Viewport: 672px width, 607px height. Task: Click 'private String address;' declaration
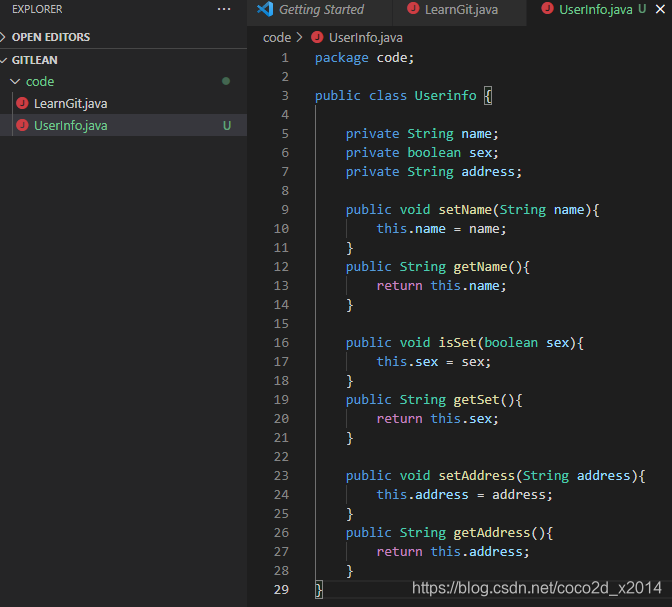(434, 172)
